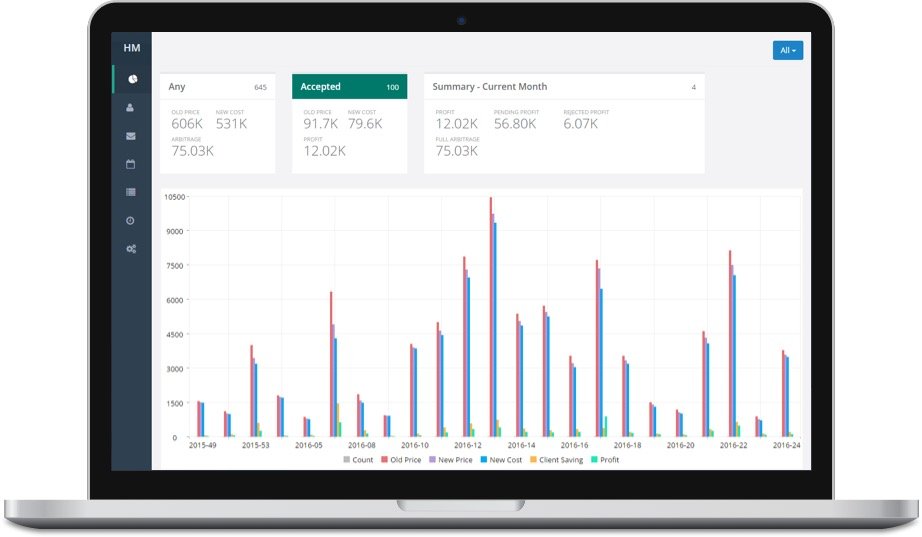Image resolution: width=922 pixels, height=537 pixels.
Task: Click the 2015-49 x-axis label
Action: coord(202,445)
